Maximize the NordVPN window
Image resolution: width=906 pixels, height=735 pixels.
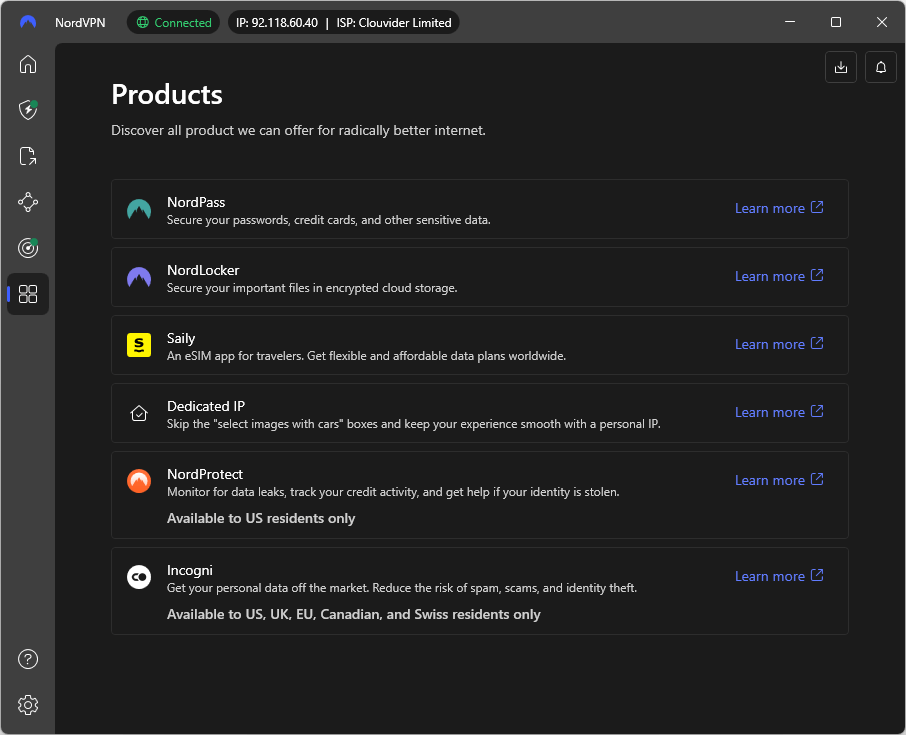pyautogui.click(x=836, y=22)
